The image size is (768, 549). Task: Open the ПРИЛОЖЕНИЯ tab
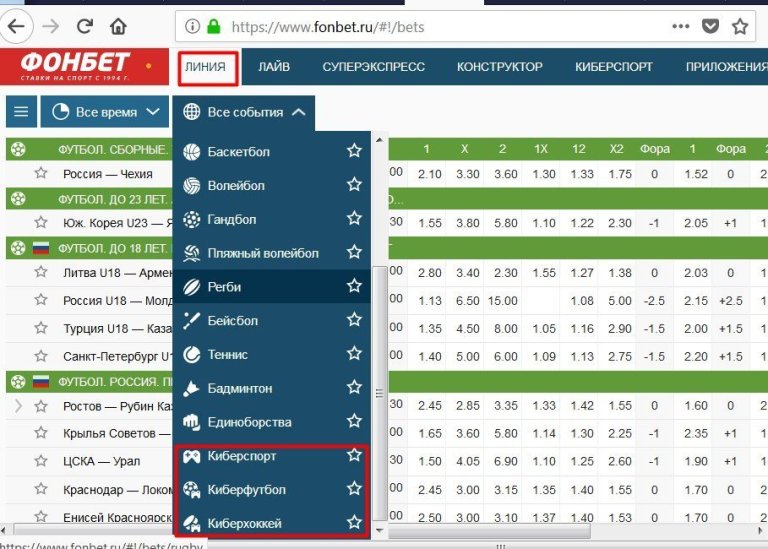click(x=726, y=67)
